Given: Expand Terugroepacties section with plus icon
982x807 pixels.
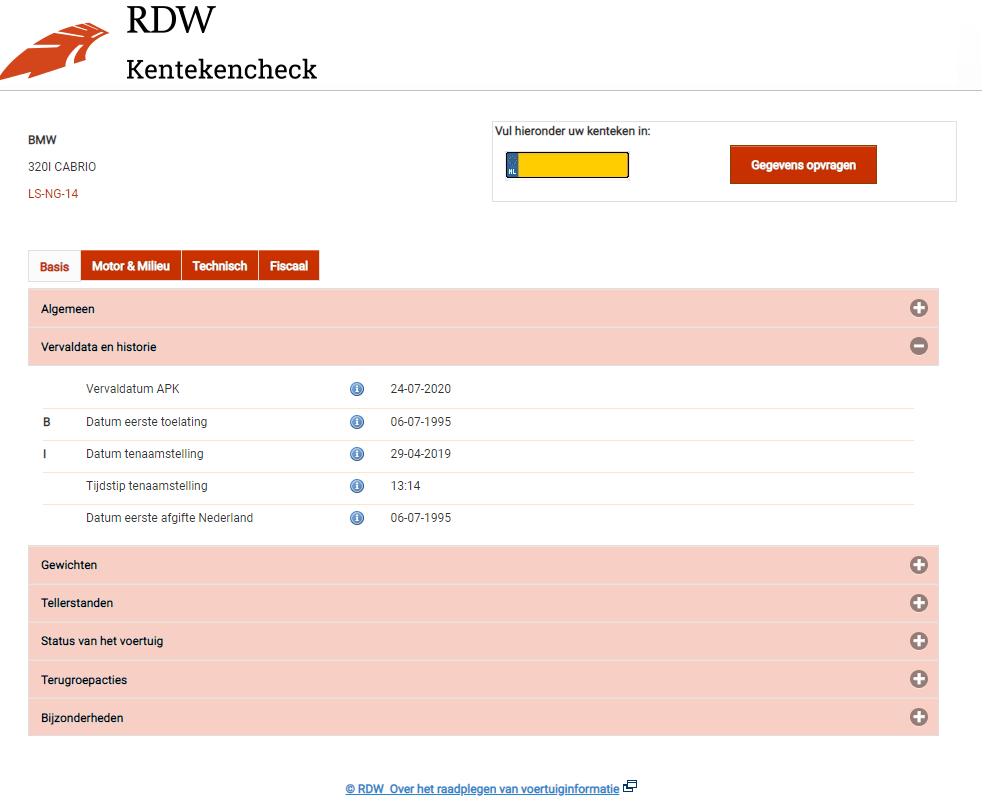Looking at the screenshot, I should 919,679.
